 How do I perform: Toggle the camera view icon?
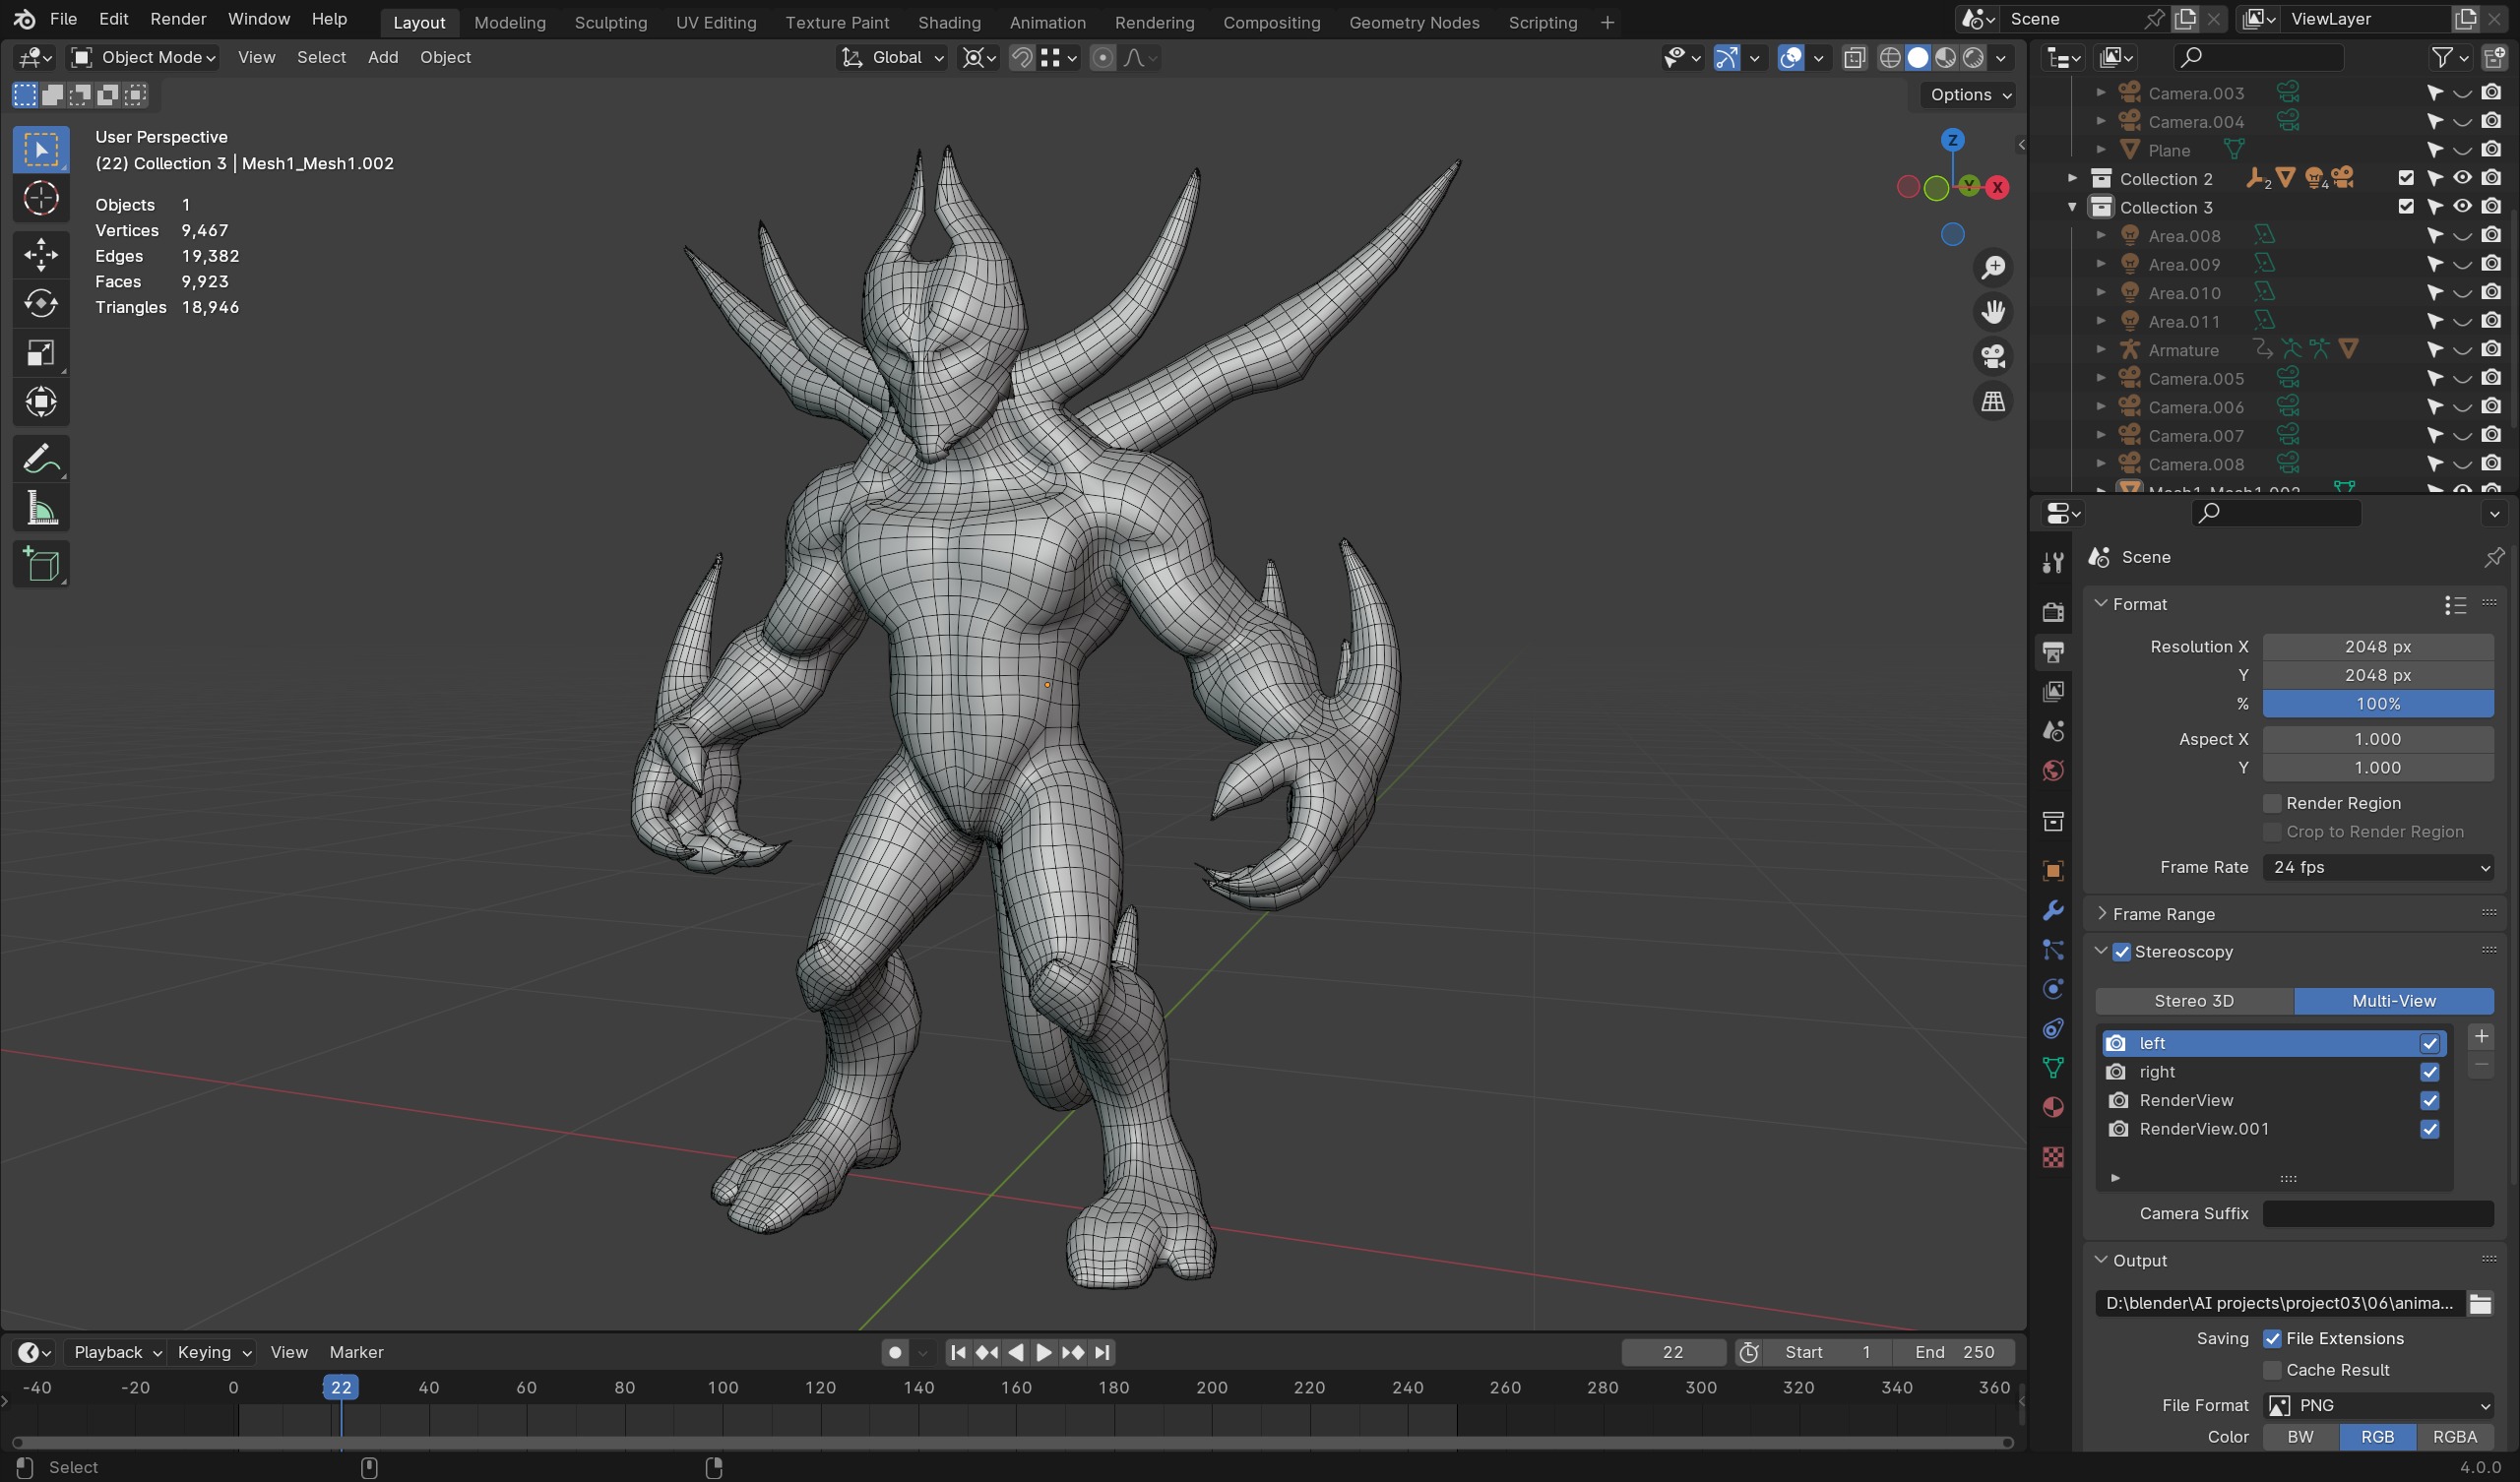click(x=1993, y=357)
